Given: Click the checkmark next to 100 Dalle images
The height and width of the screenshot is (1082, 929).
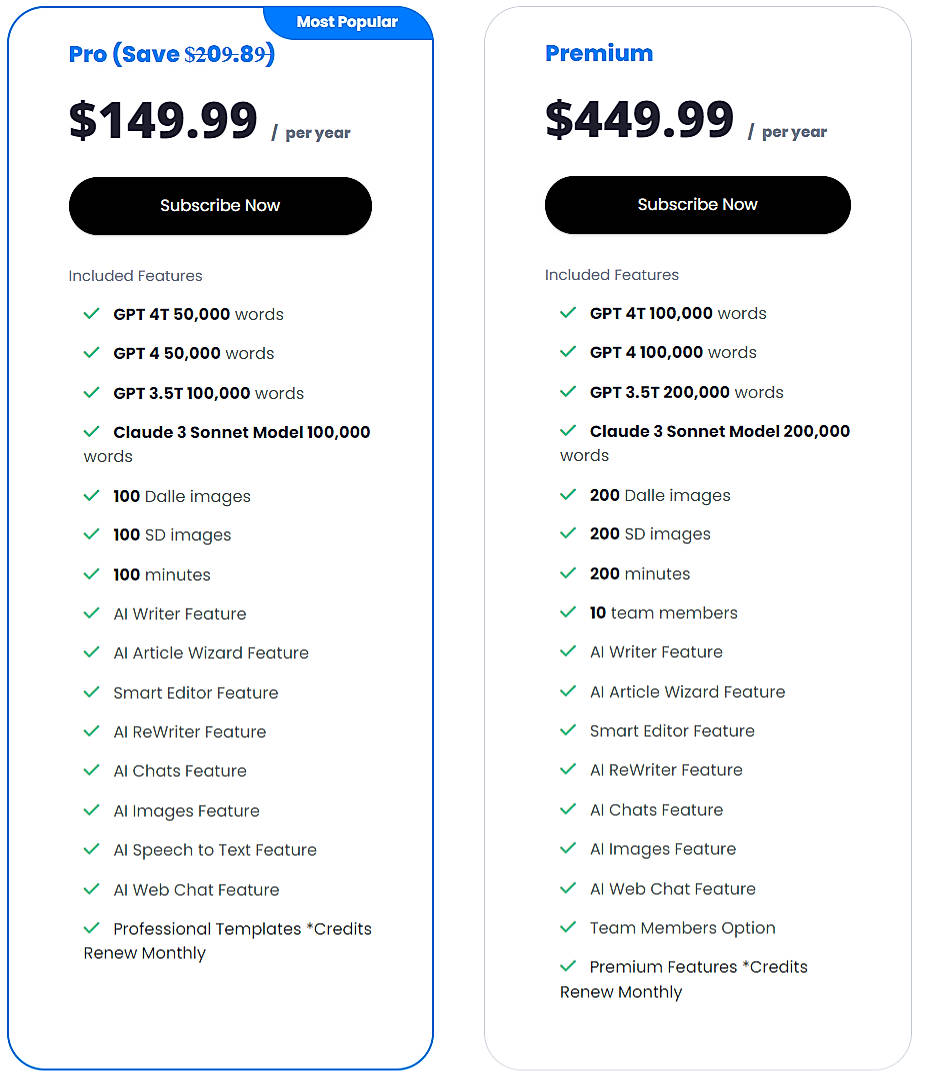Looking at the screenshot, I should pos(92,496).
